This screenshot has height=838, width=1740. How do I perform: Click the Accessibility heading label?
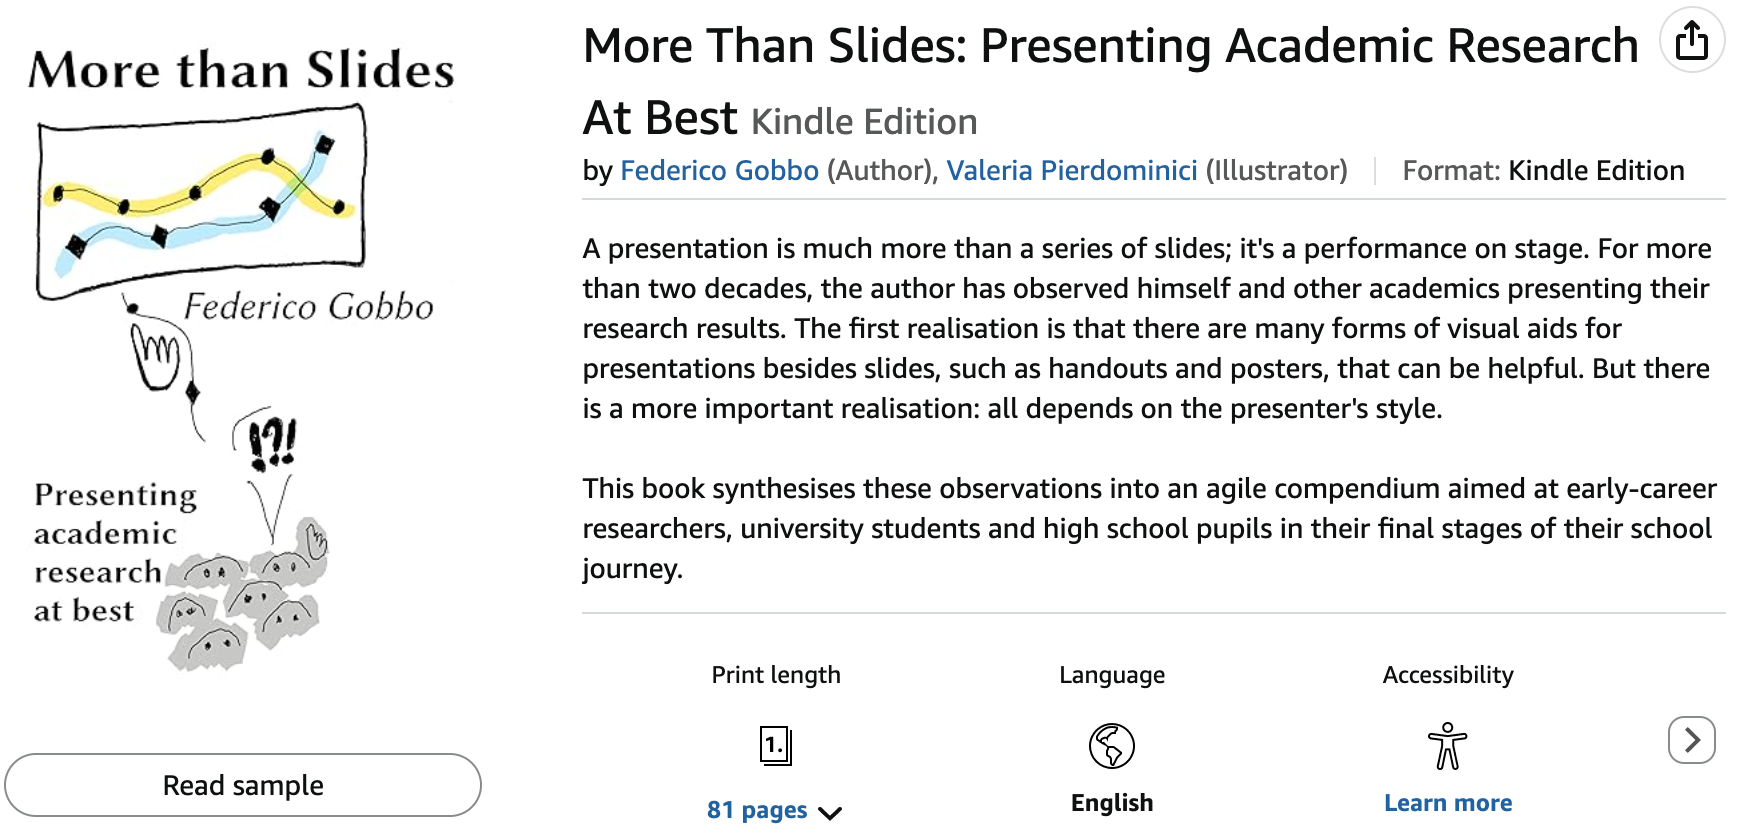pyautogui.click(x=1447, y=675)
